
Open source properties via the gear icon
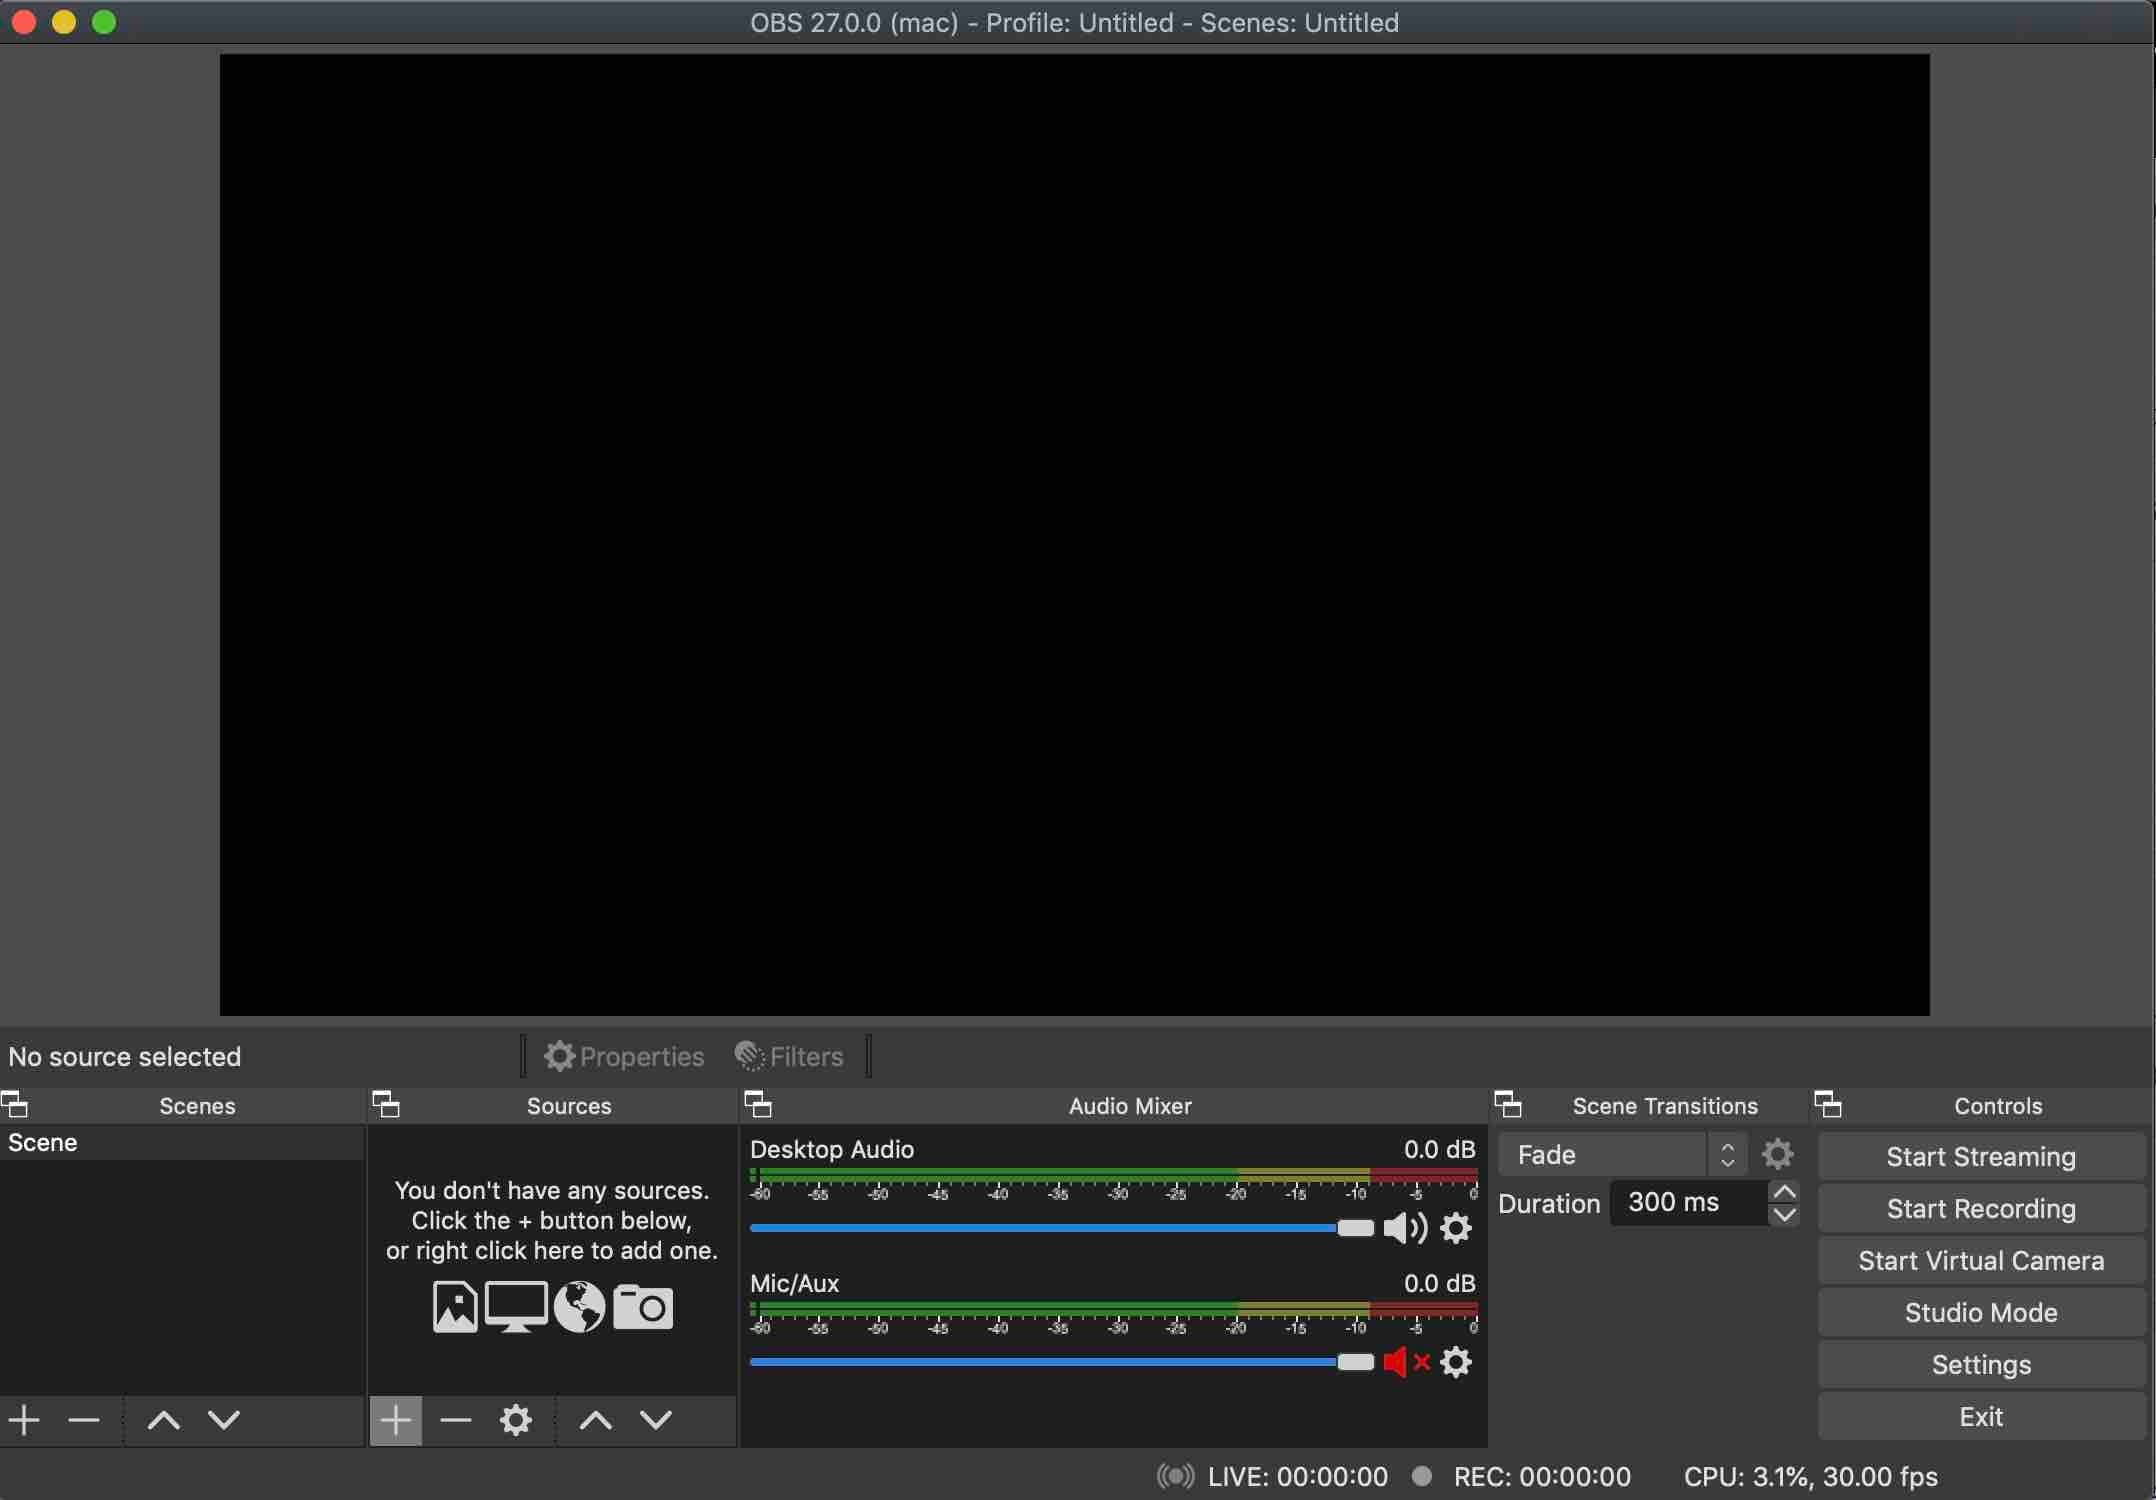(x=516, y=1420)
